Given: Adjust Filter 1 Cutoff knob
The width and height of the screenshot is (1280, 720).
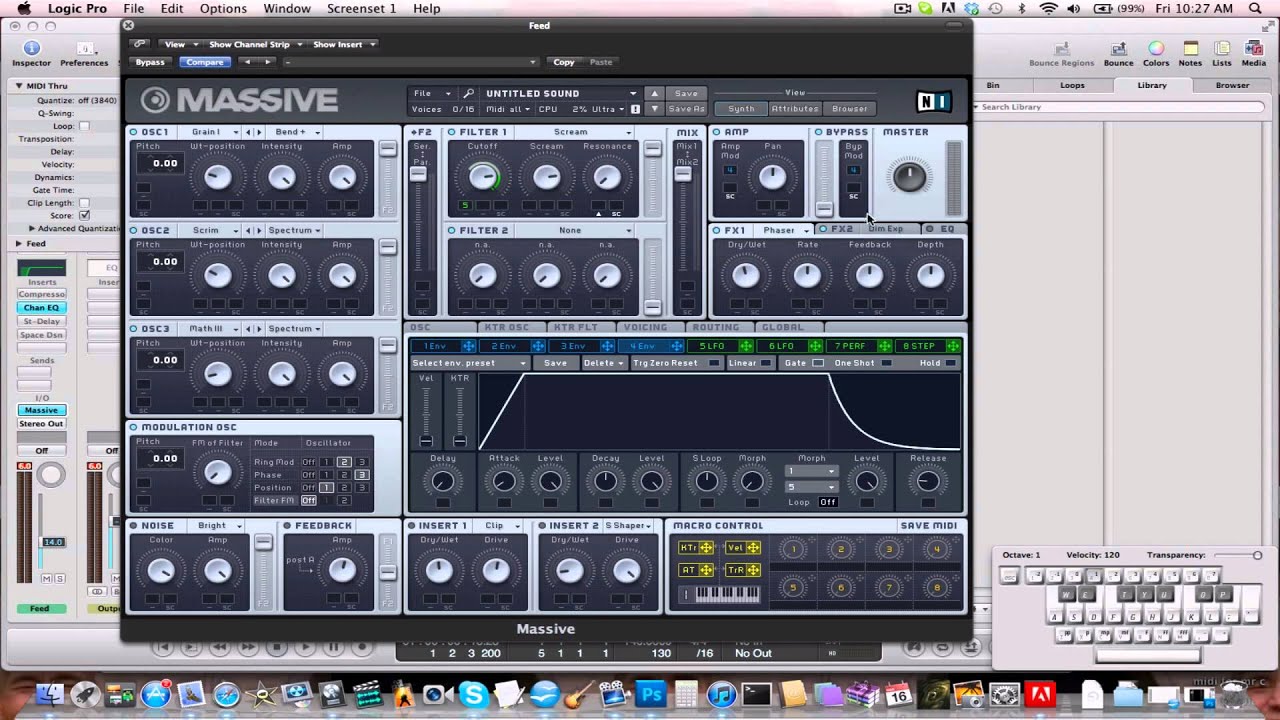Looking at the screenshot, I should tap(483, 178).
